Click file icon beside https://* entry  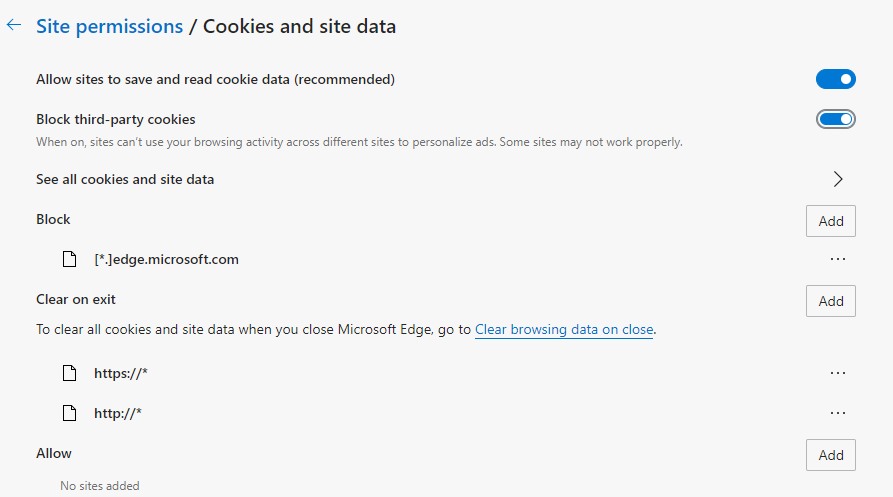click(x=69, y=373)
